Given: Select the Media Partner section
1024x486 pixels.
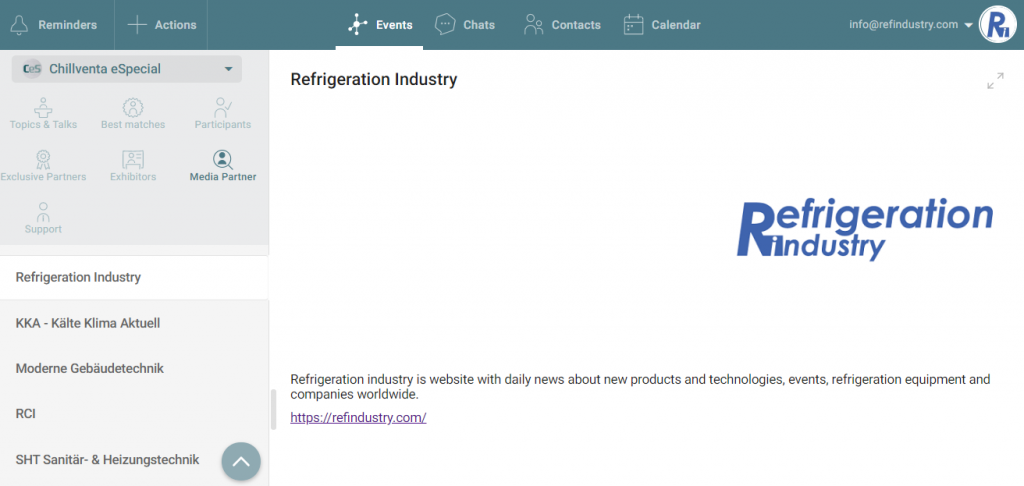Looking at the screenshot, I should click(223, 167).
